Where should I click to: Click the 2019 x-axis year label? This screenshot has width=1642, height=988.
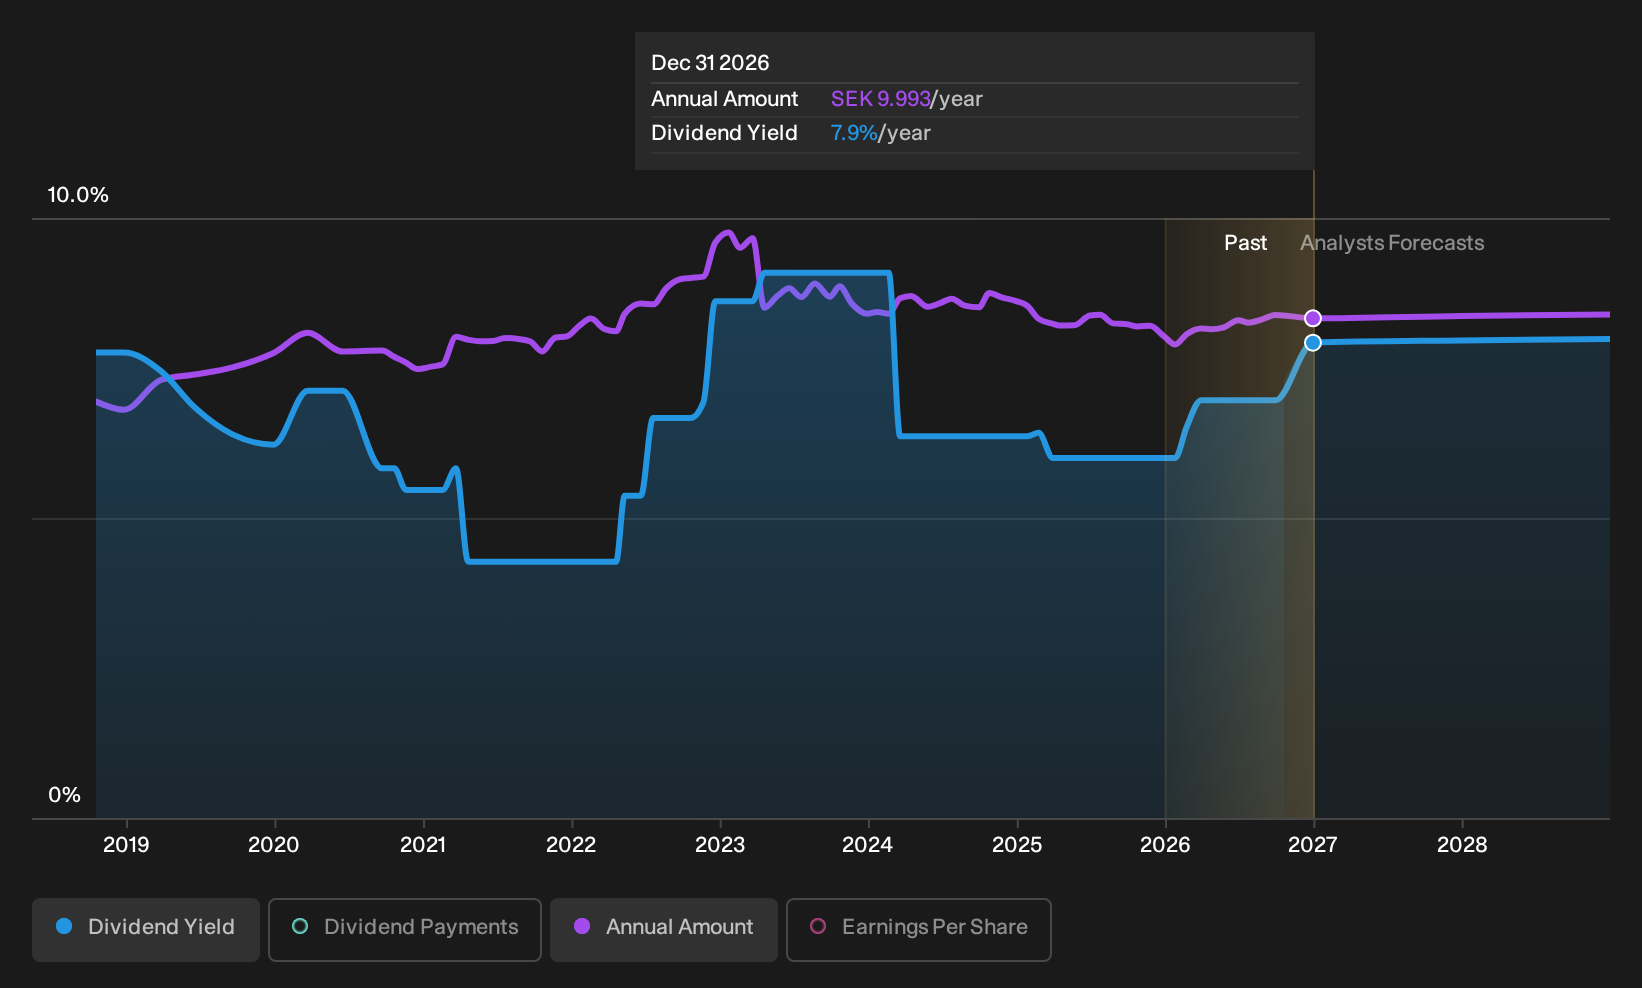tap(126, 845)
